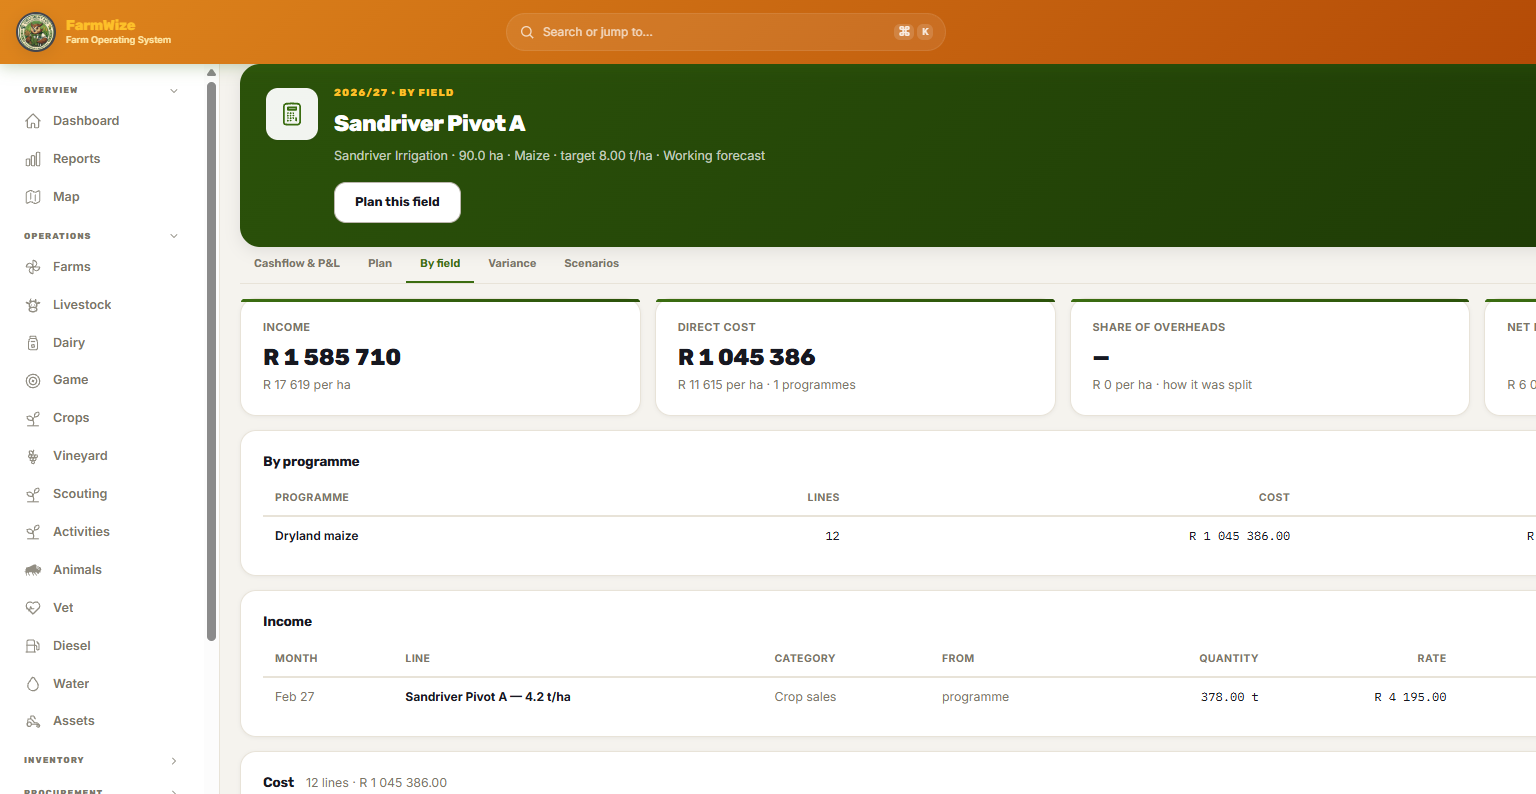Click the Diesel fuel pump icon
Image resolution: width=1536 pixels, height=794 pixels.
(33, 646)
